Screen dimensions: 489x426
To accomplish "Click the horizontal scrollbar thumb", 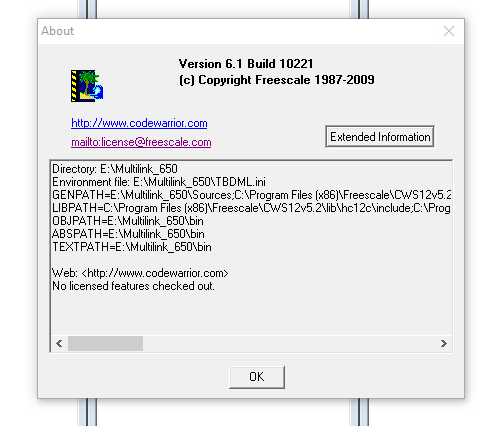I will pyautogui.click(x=105, y=343).
